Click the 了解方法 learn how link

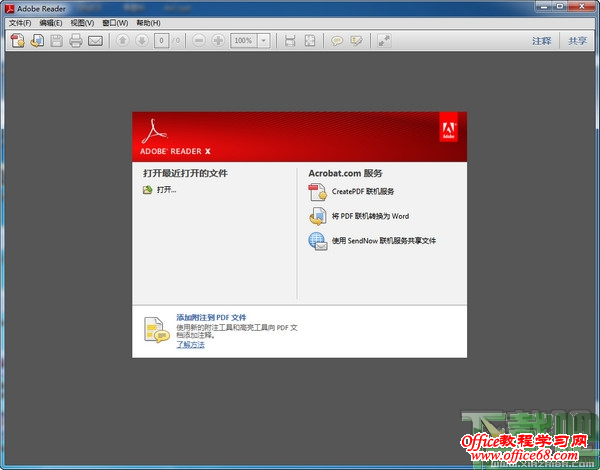click(190, 344)
